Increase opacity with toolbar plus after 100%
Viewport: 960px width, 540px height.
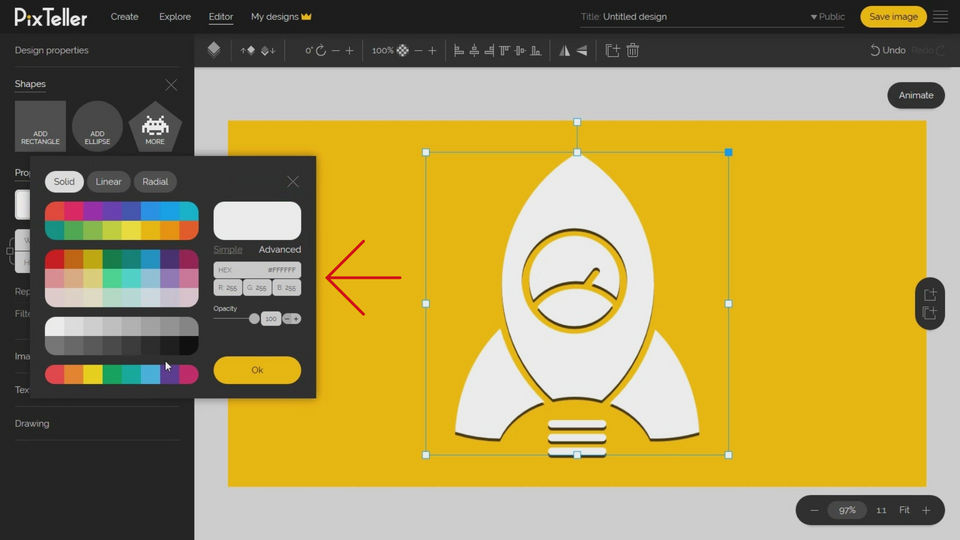click(x=432, y=50)
